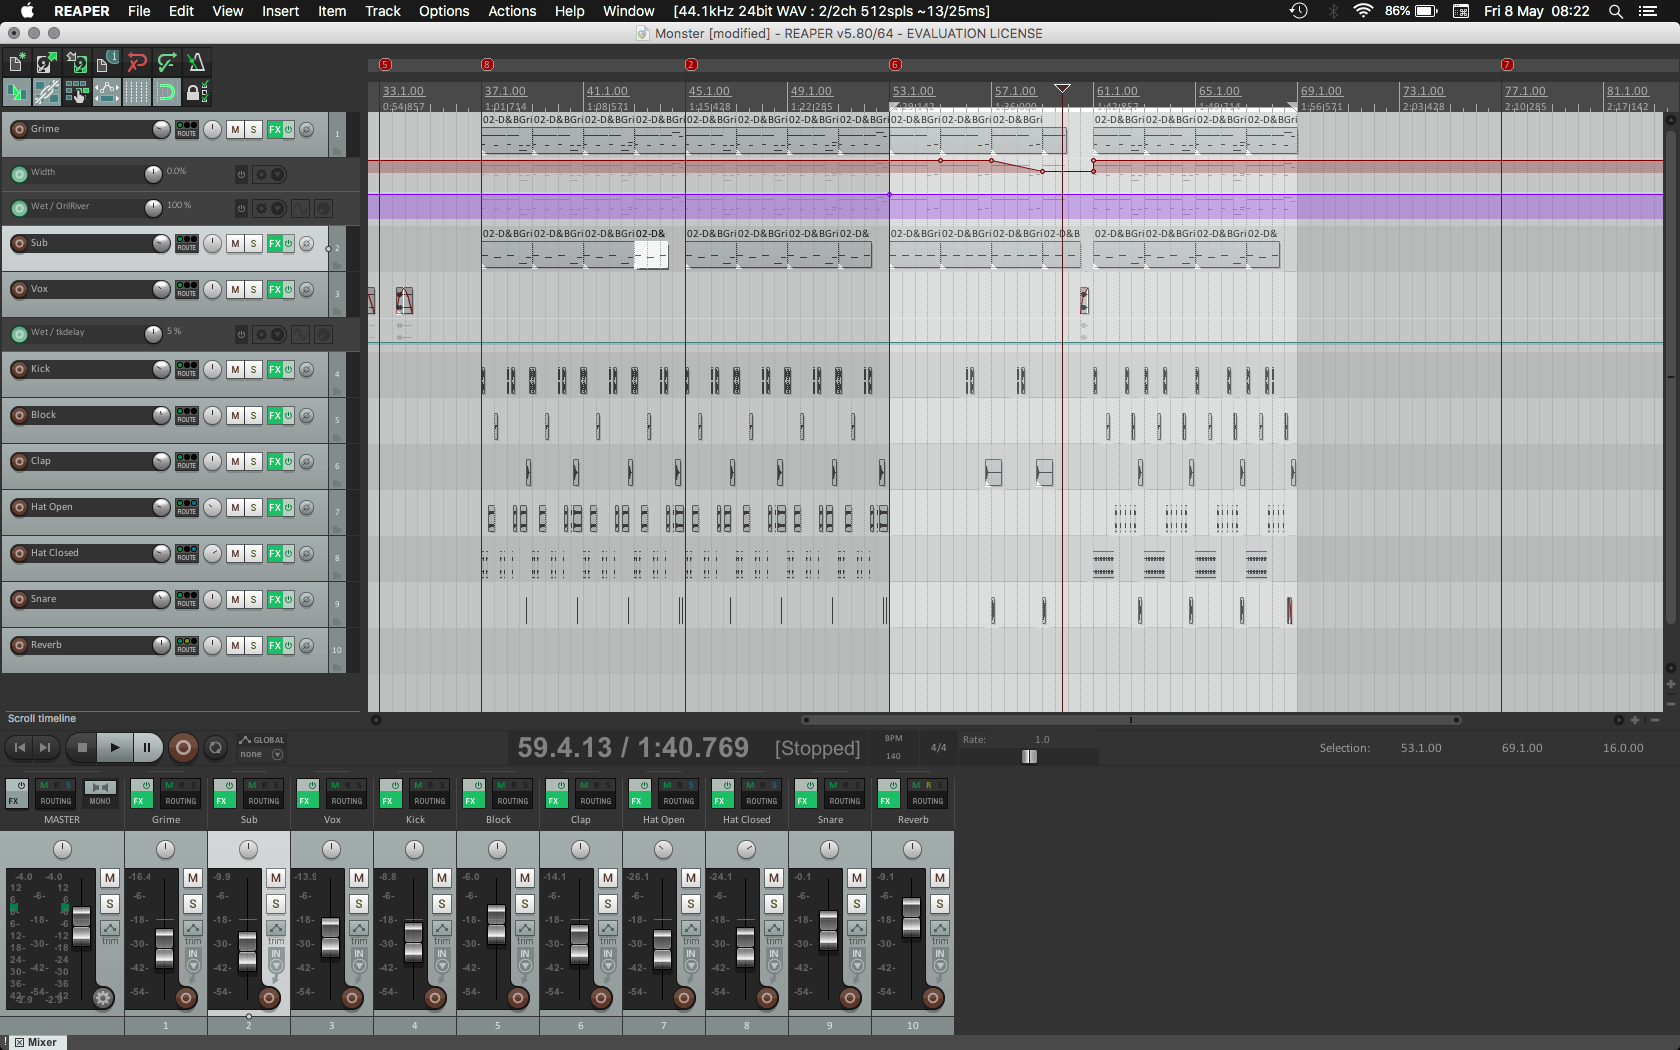The height and width of the screenshot is (1050, 1680).
Task: Open the Actions menu
Action: pos(512,11)
